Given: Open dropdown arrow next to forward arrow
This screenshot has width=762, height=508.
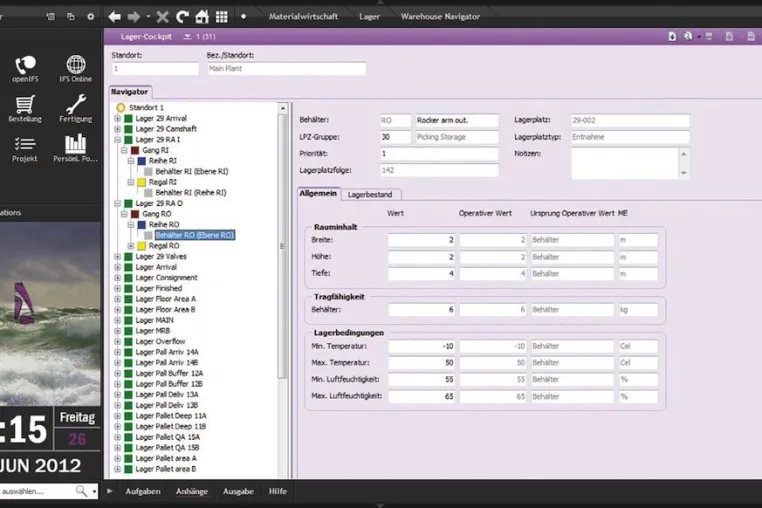Looking at the screenshot, I should point(148,17).
